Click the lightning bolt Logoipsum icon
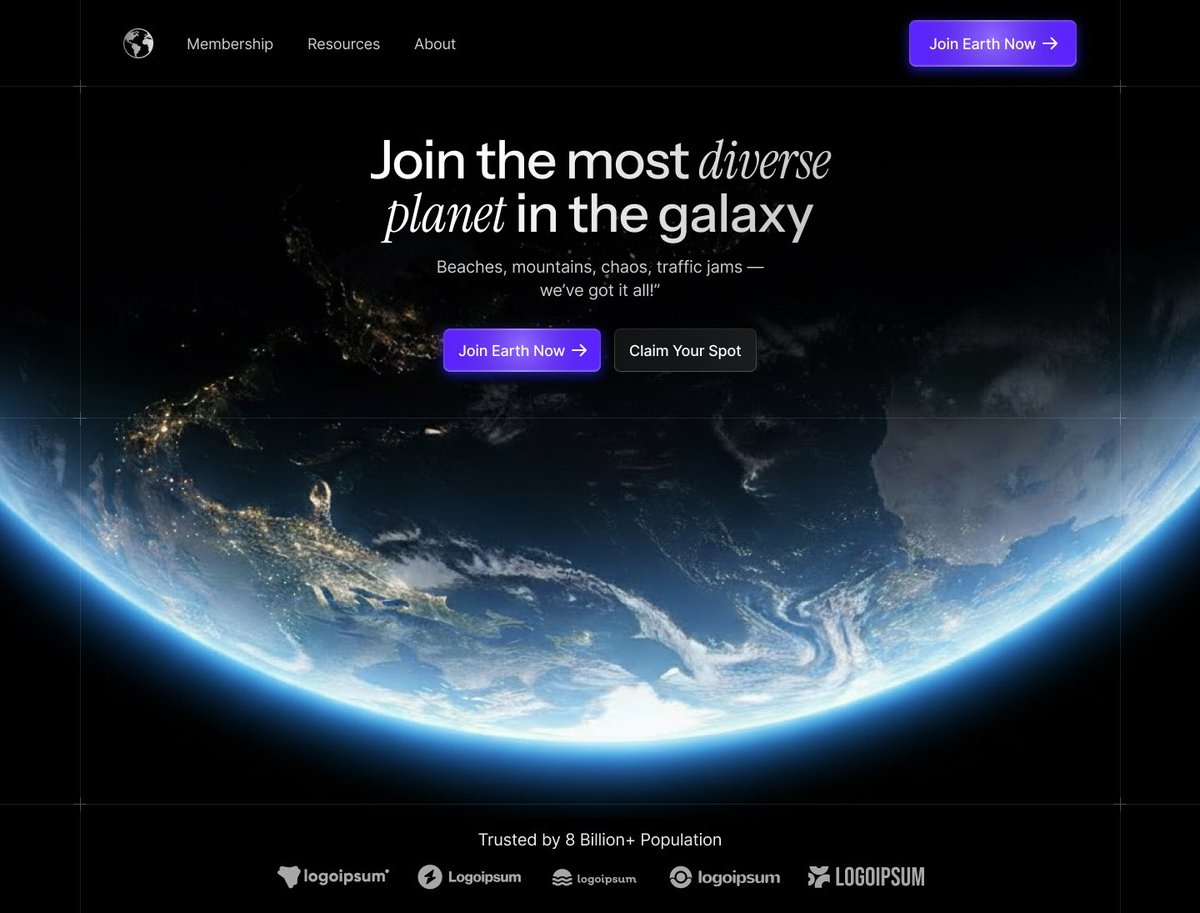This screenshot has width=1200, height=913. (x=430, y=877)
